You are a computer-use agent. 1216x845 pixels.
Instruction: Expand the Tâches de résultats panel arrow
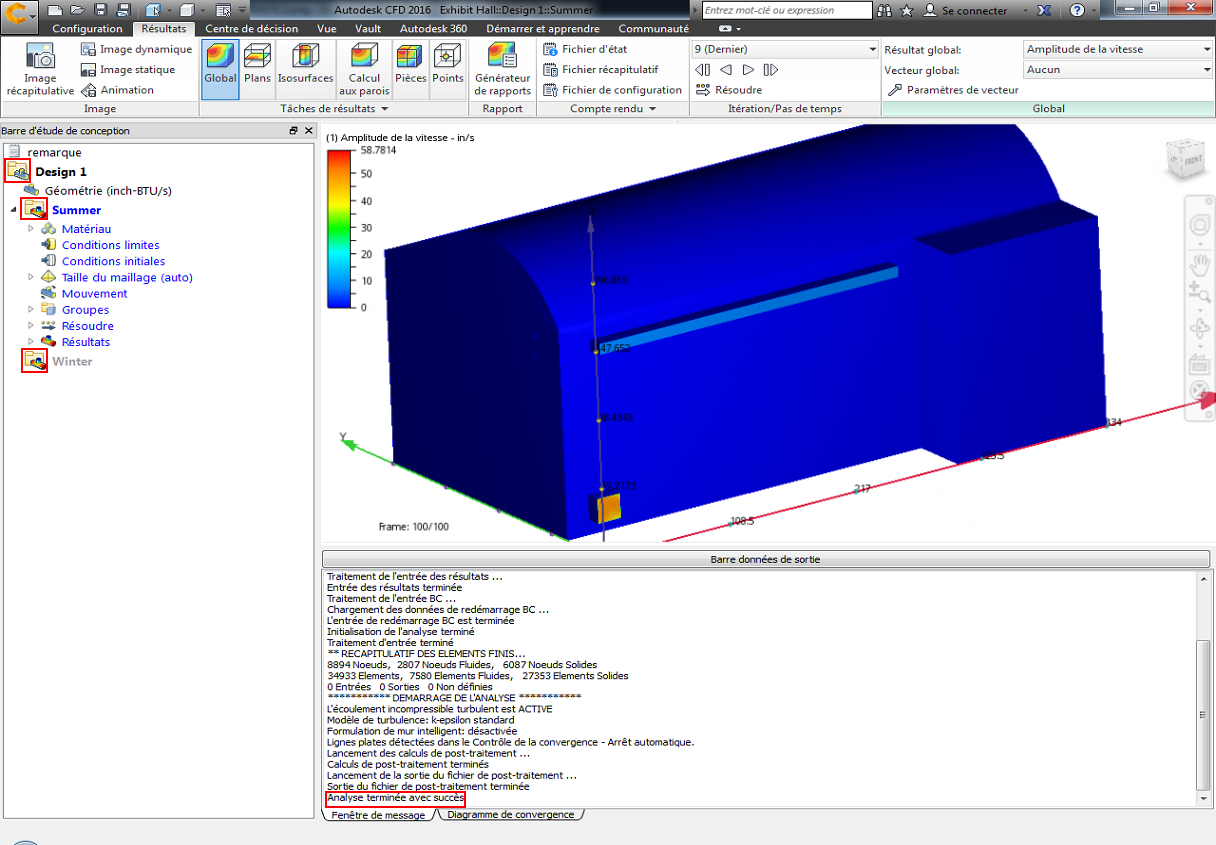coord(385,109)
